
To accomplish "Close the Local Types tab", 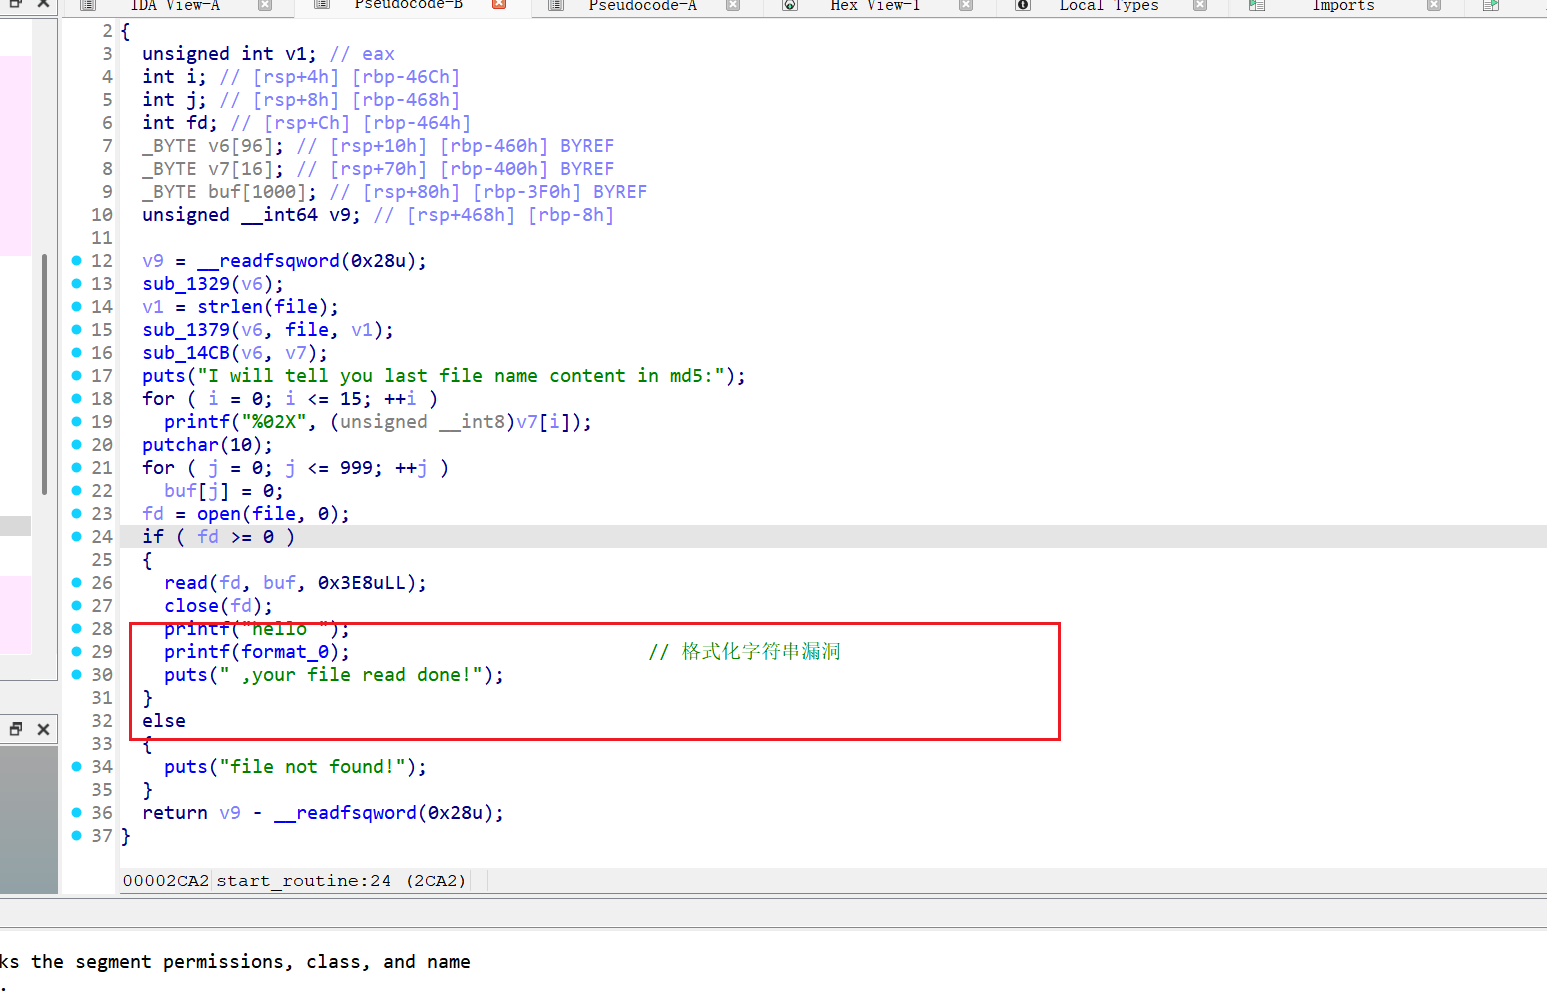I will pyautogui.click(x=1200, y=5).
